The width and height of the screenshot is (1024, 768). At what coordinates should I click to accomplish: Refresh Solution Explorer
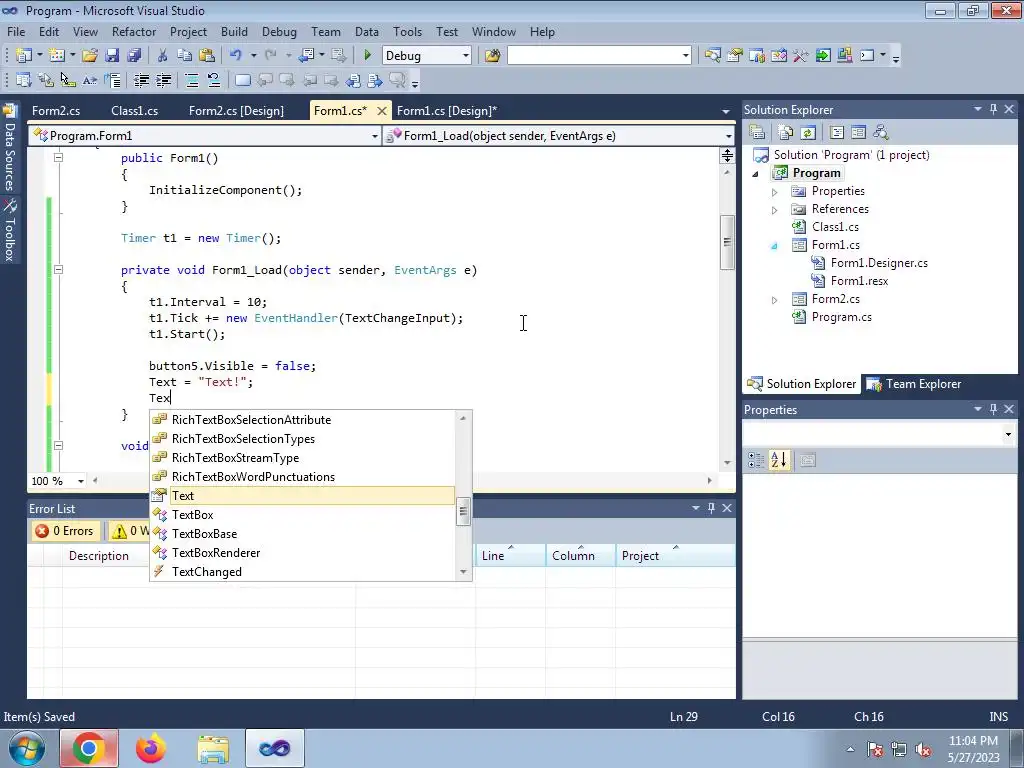pos(808,133)
